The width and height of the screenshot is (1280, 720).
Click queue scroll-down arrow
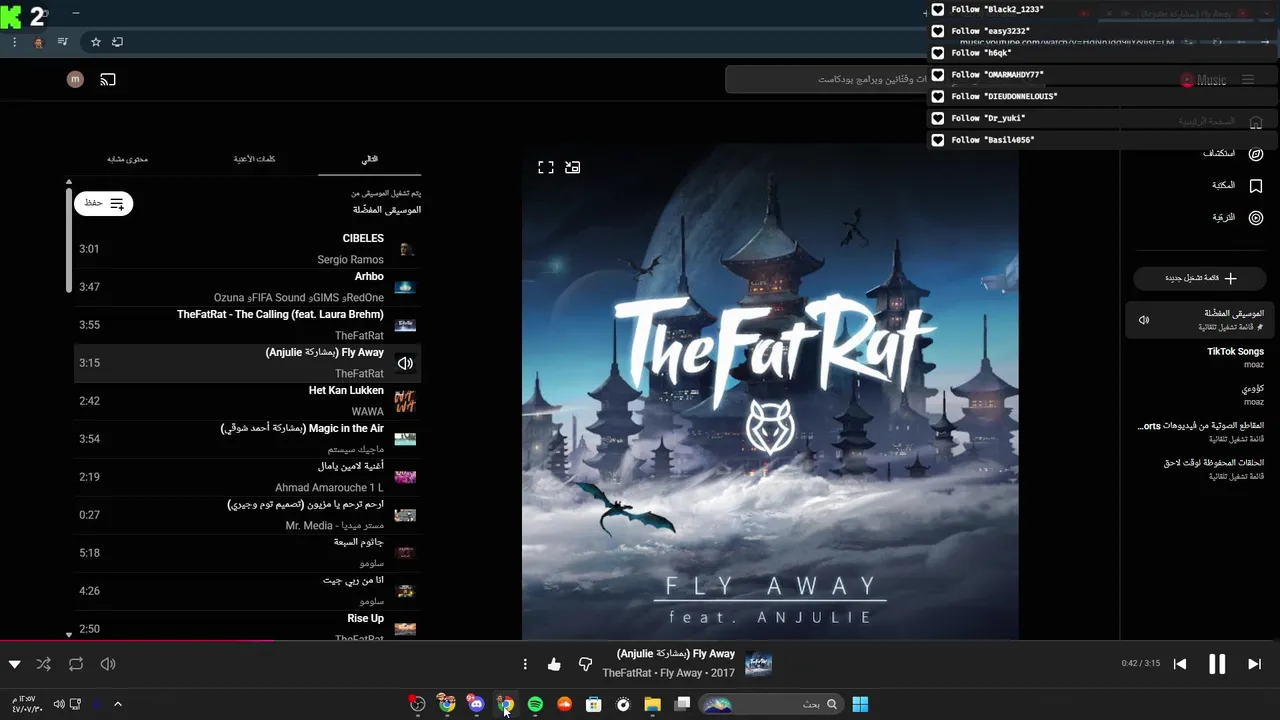(x=69, y=634)
